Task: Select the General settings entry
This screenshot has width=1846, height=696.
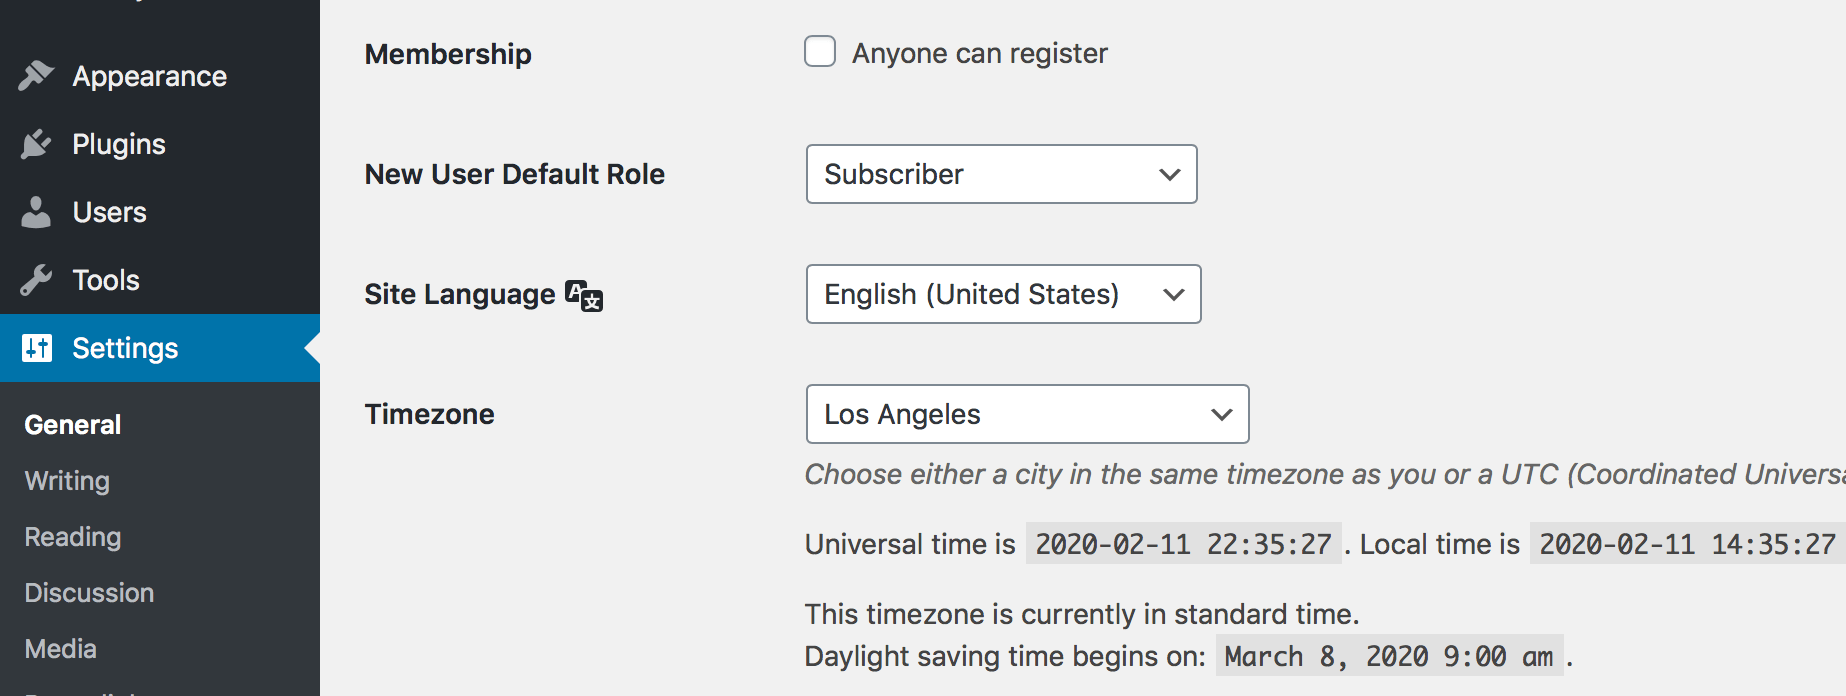Action: [71, 424]
